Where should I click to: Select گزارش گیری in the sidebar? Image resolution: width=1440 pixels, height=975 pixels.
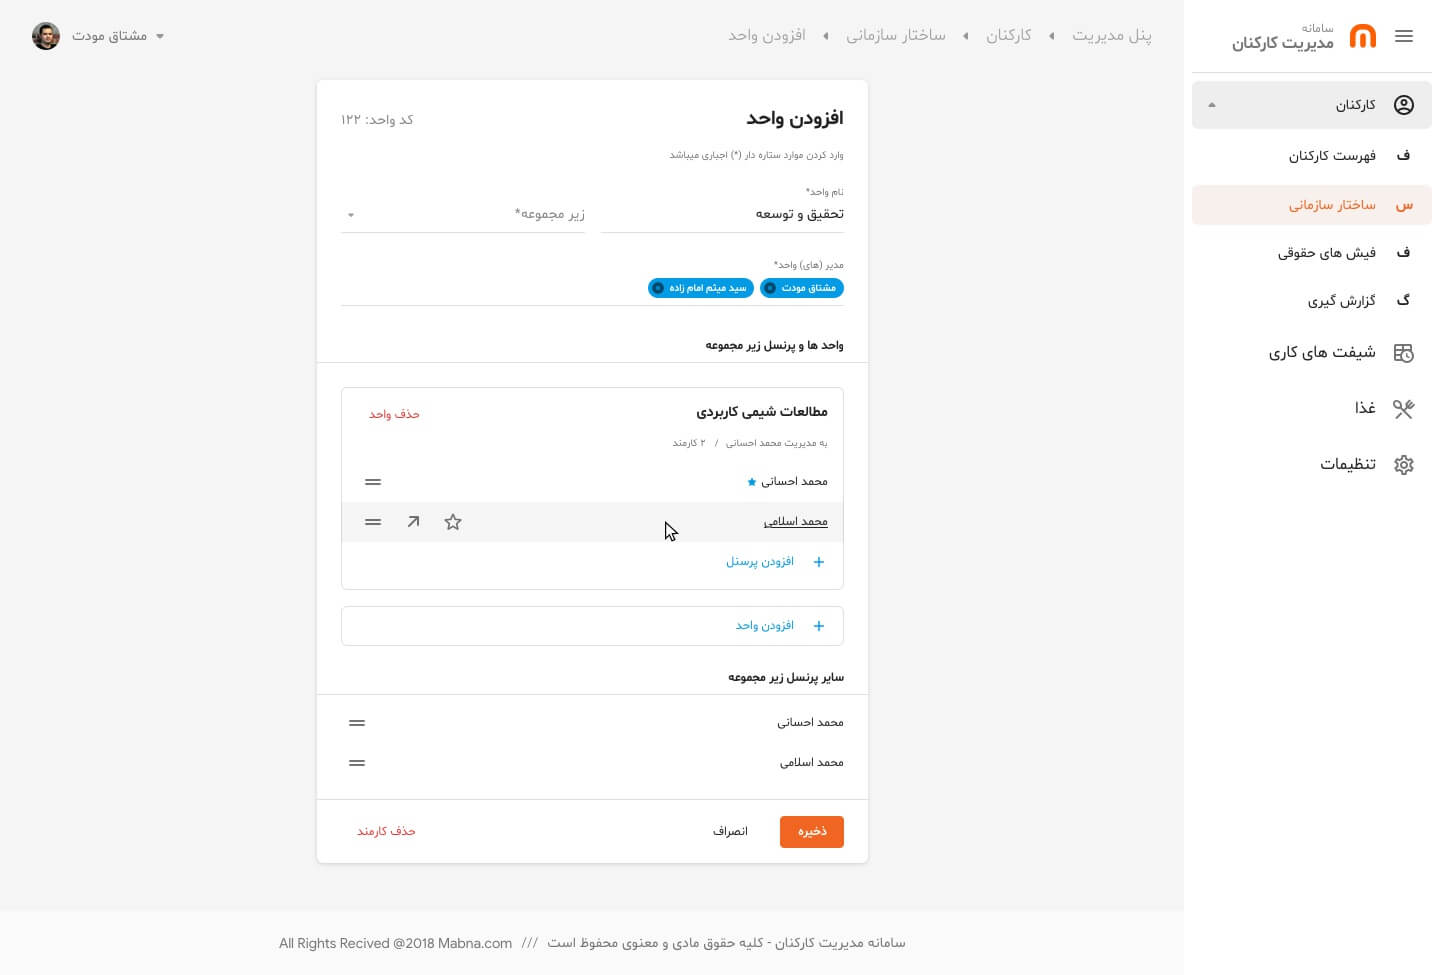click(1341, 301)
